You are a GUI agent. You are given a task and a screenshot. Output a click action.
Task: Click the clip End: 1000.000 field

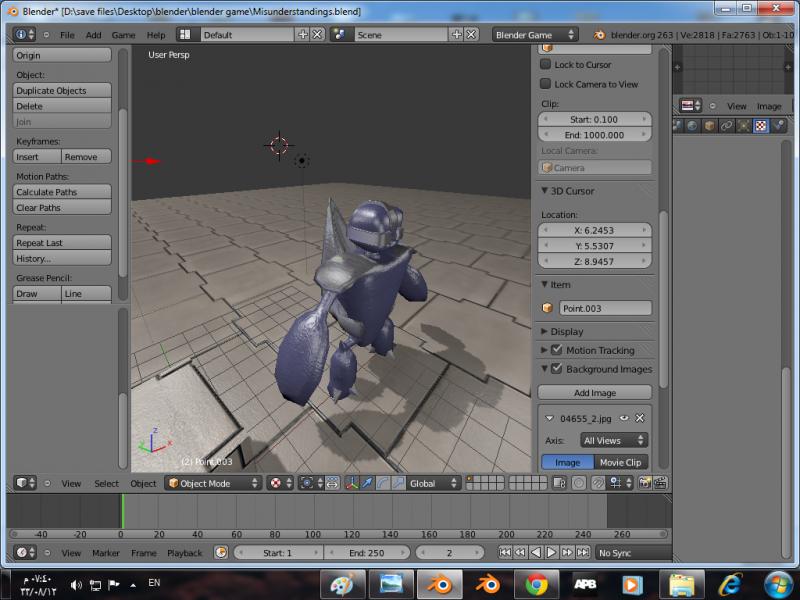point(595,135)
